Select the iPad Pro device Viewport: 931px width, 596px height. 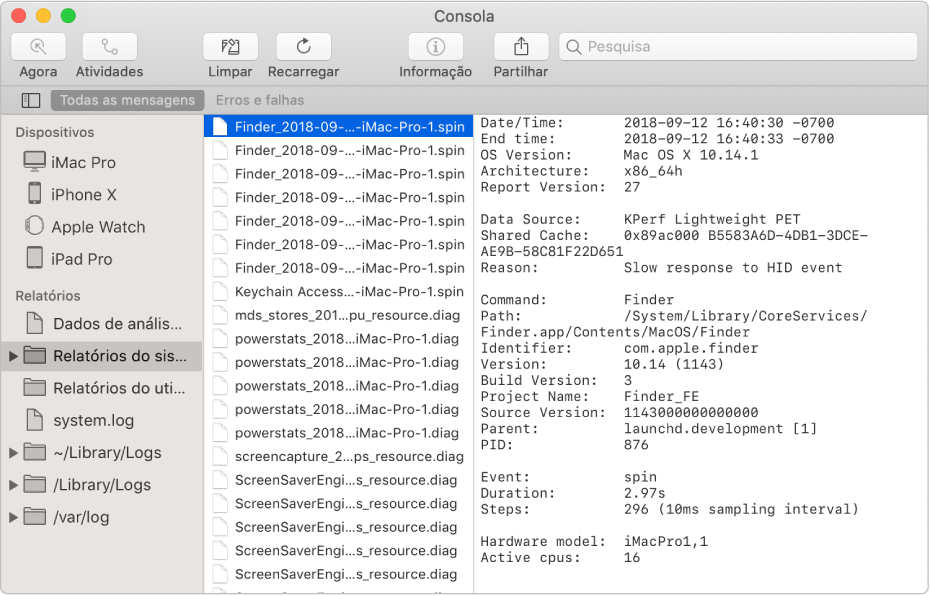click(102, 259)
